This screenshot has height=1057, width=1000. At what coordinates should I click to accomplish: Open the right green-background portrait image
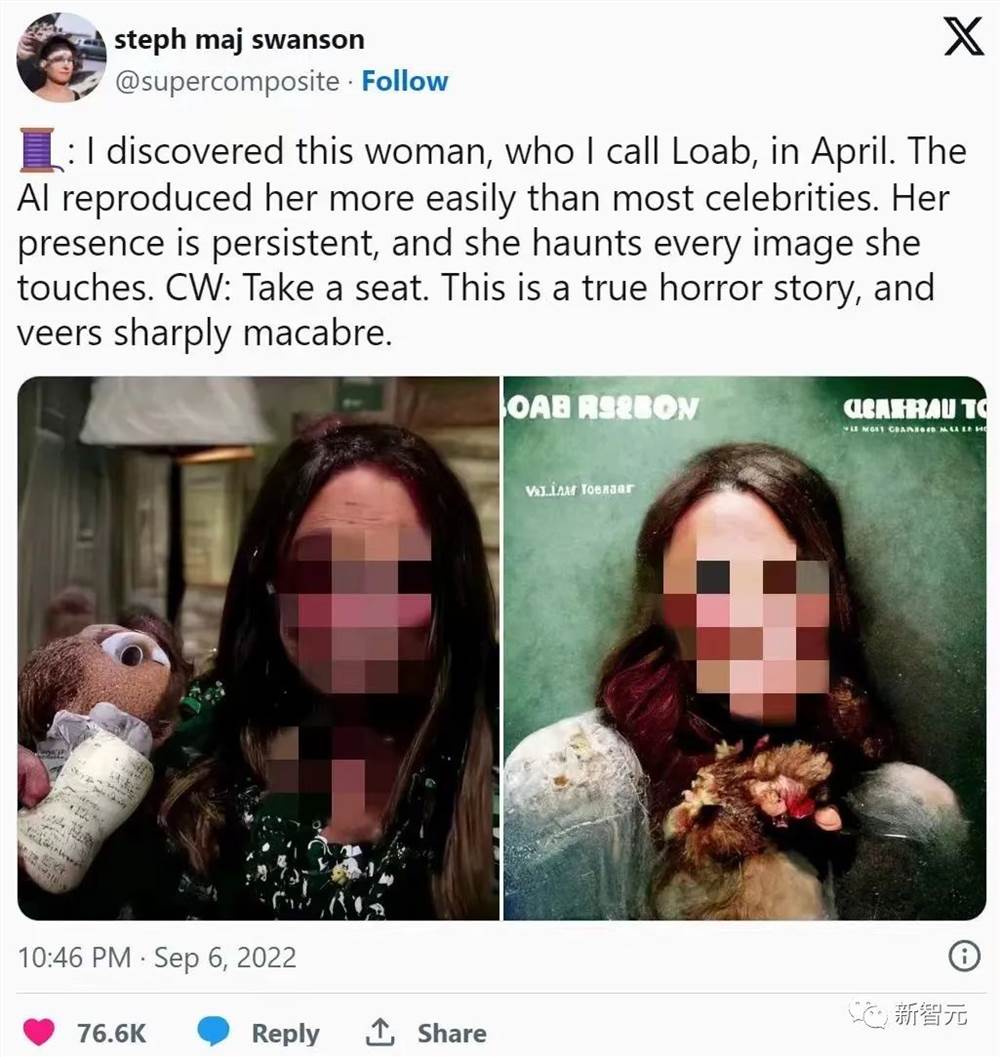pyautogui.click(x=745, y=648)
